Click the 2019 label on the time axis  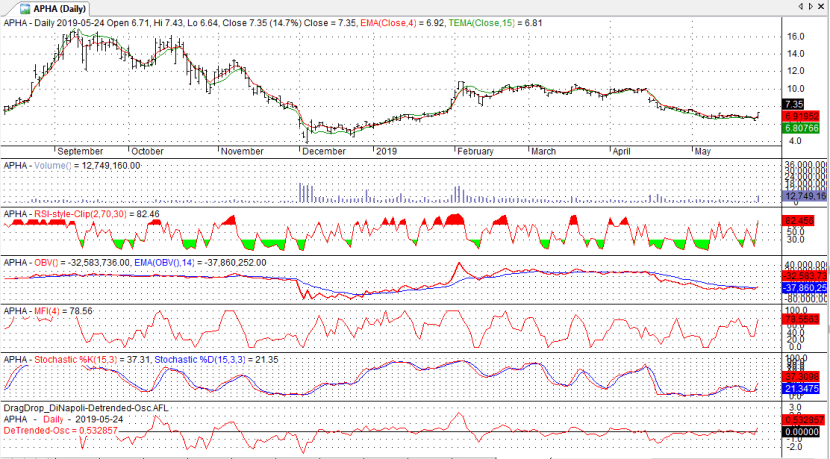tap(386, 151)
